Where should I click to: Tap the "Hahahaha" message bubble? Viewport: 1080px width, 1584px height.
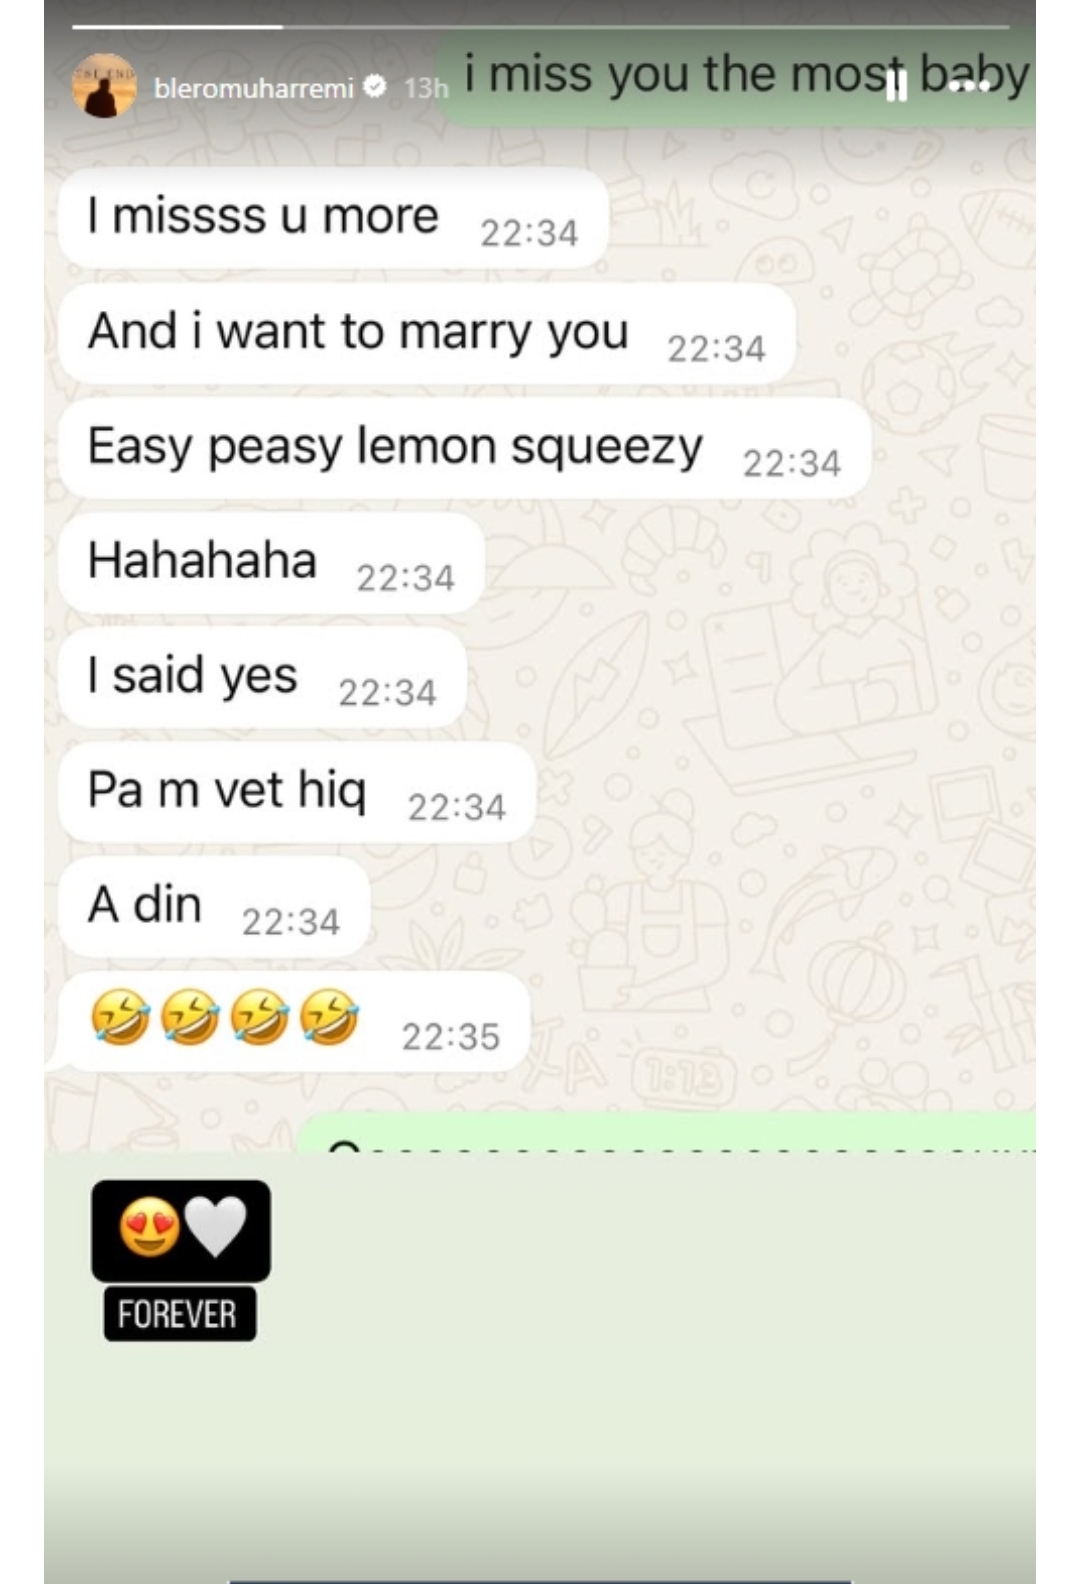coord(271,563)
